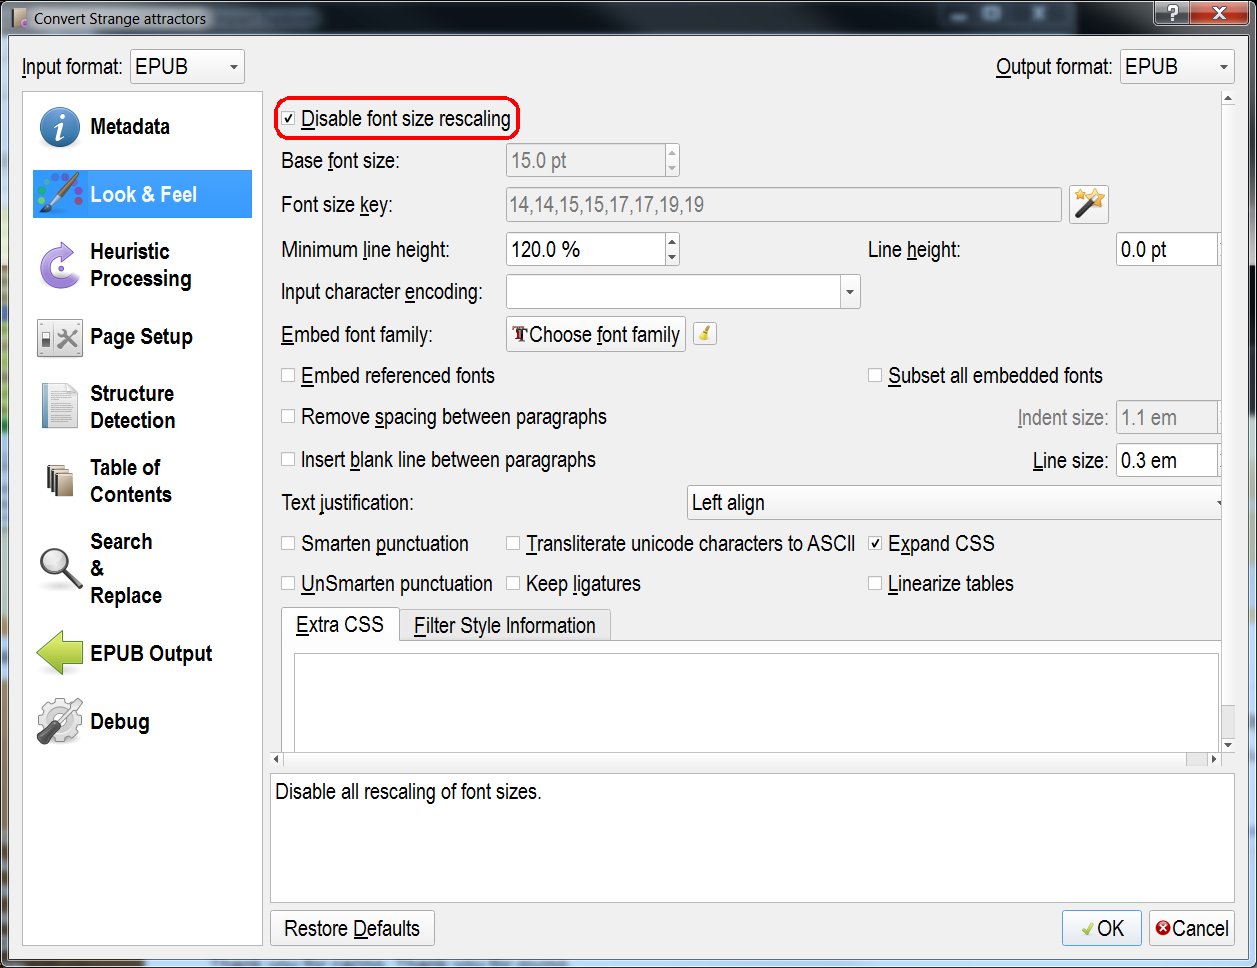Image resolution: width=1257 pixels, height=968 pixels.
Task: Click in Line height field
Action: pyautogui.click(x=1166, y=249)
